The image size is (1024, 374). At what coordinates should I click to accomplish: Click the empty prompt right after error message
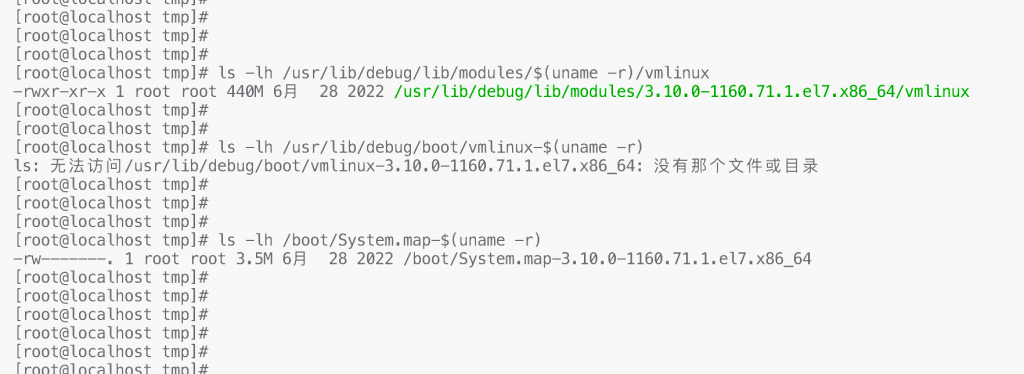pos(111,185)
